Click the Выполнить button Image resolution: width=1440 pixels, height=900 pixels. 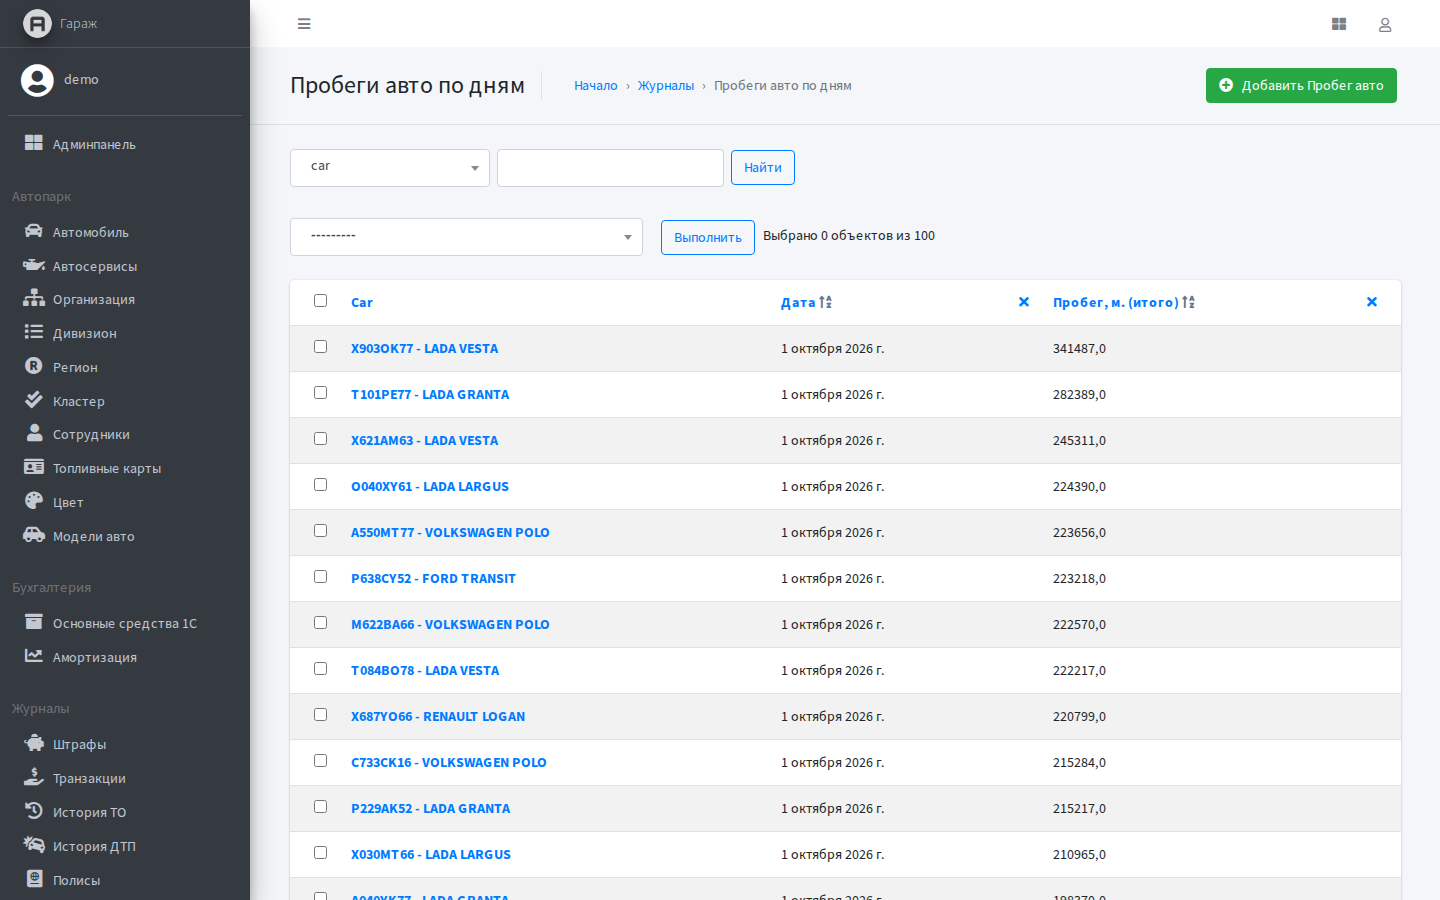pyautogui.click(x=708, y=238)
